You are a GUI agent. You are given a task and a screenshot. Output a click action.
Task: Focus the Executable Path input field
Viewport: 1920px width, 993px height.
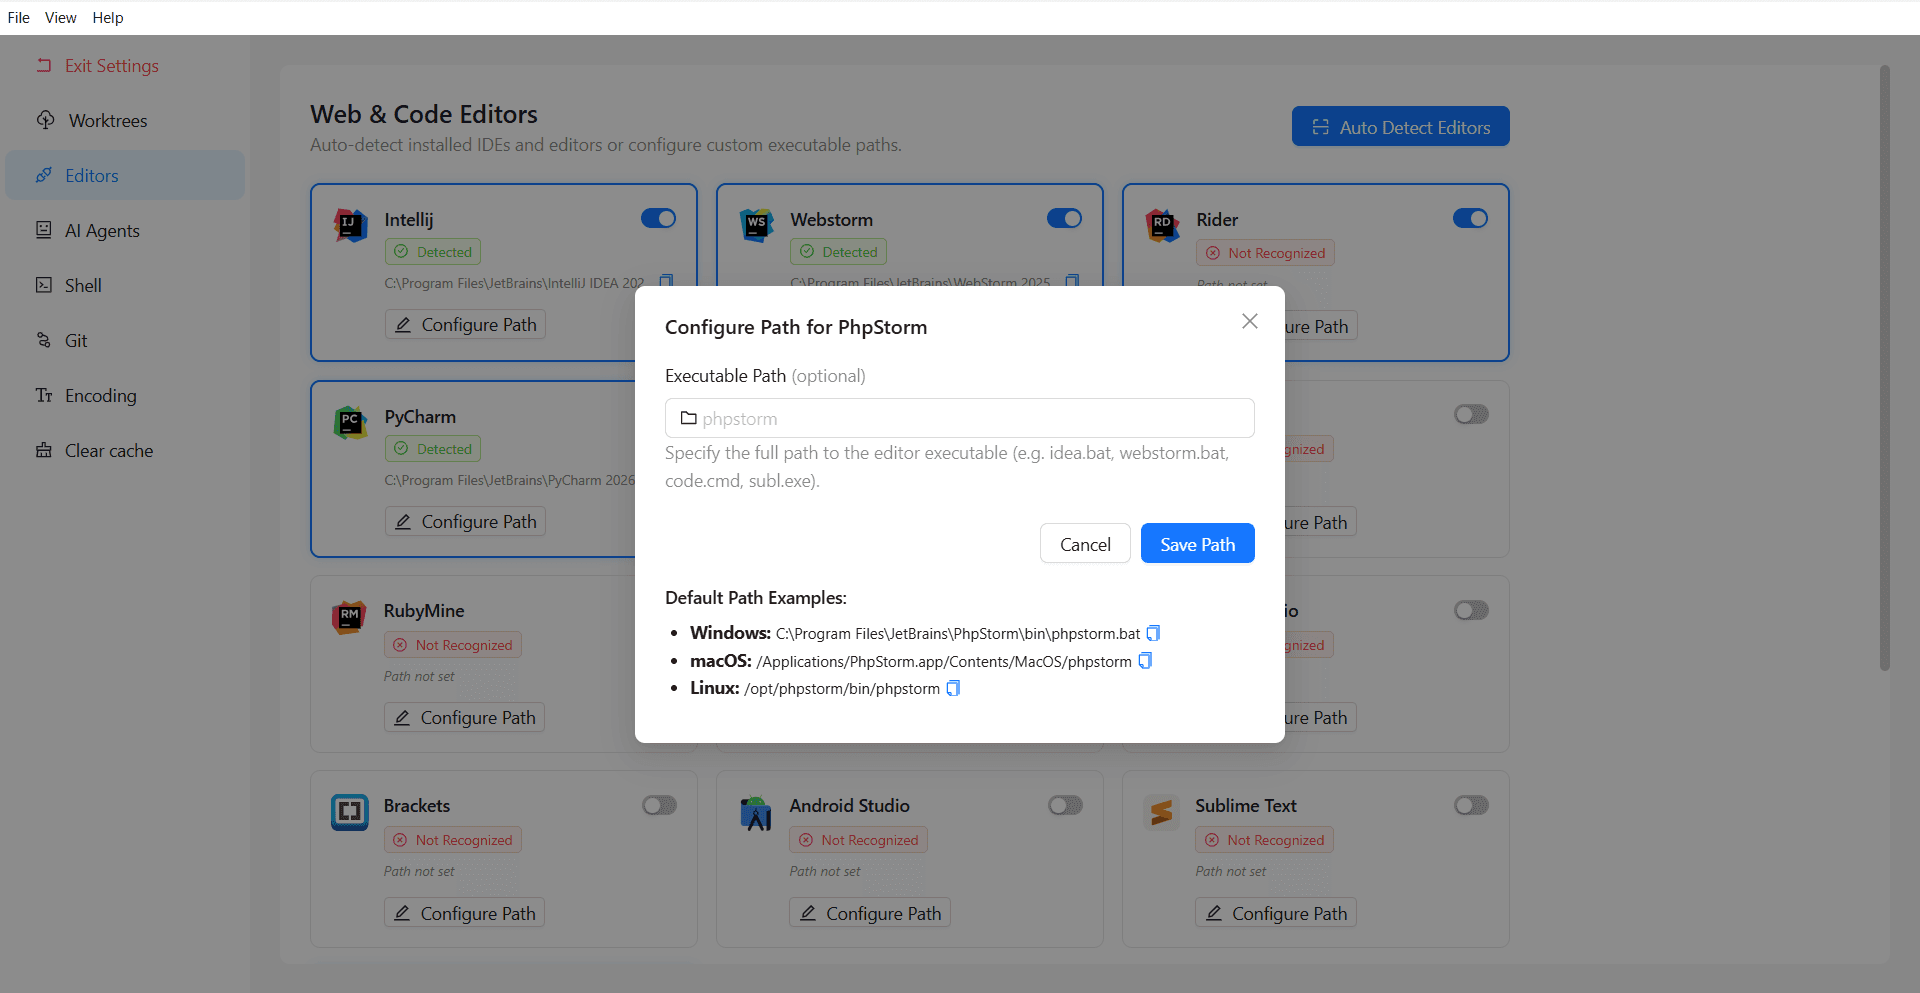tap(960, 418)
